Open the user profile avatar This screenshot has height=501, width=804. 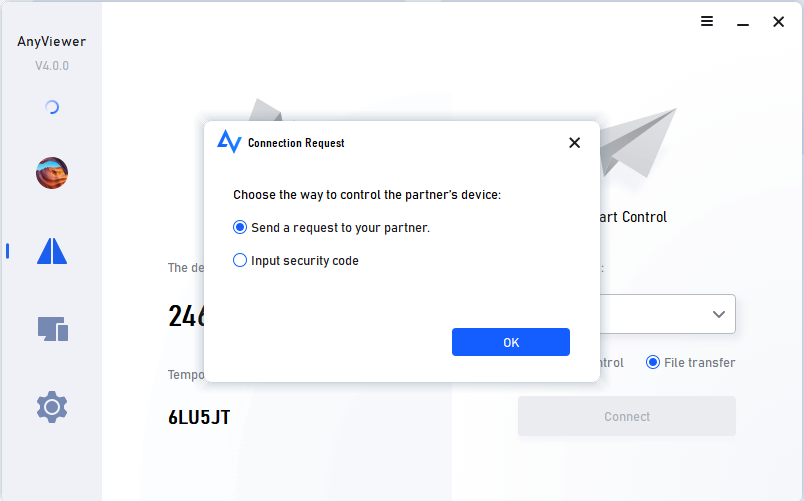coord(52,173)
